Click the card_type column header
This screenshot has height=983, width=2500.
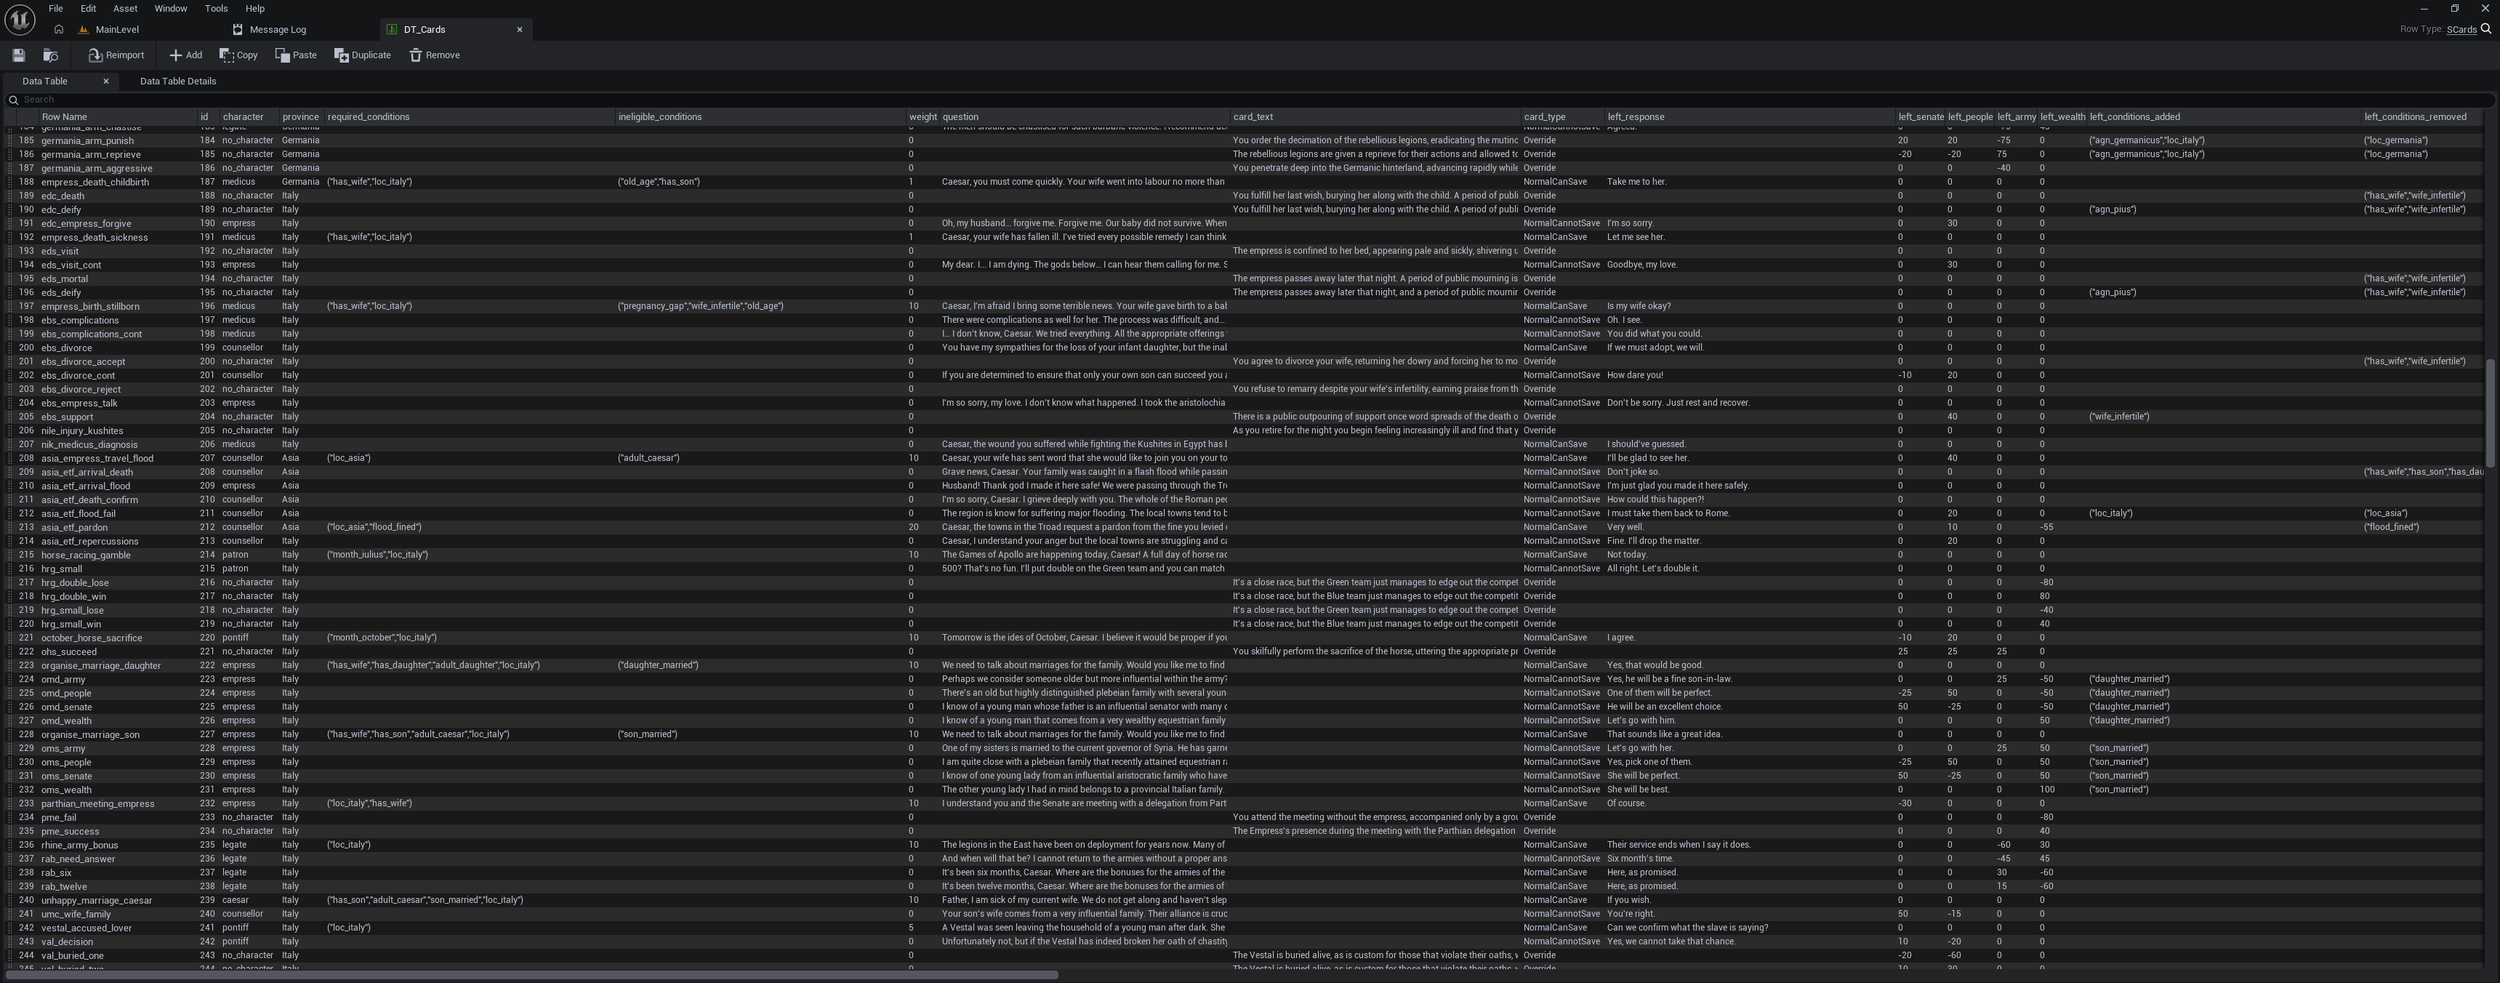(1563, 117)
